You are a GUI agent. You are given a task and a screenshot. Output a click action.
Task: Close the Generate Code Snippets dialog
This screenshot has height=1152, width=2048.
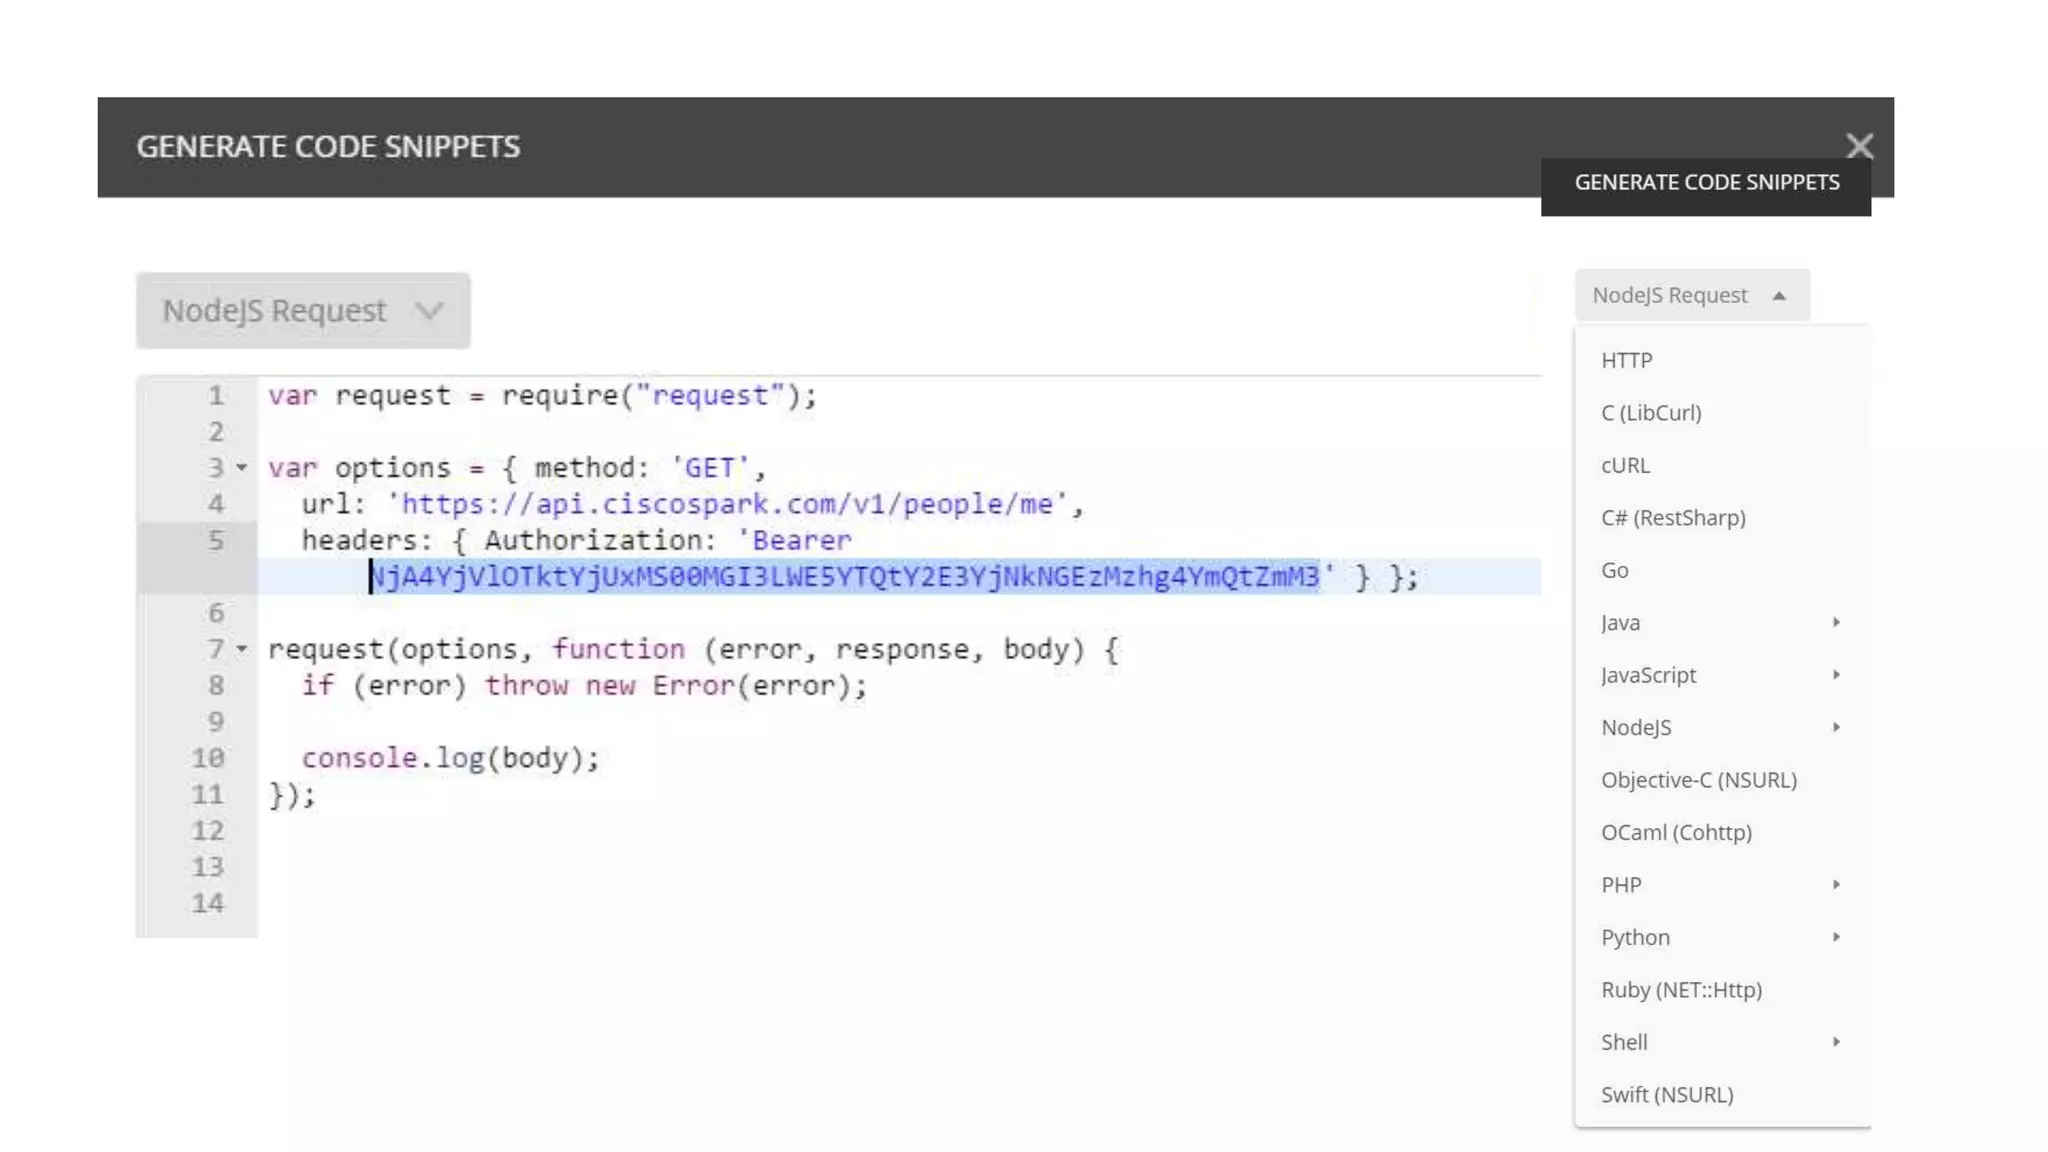point(1859,146)
